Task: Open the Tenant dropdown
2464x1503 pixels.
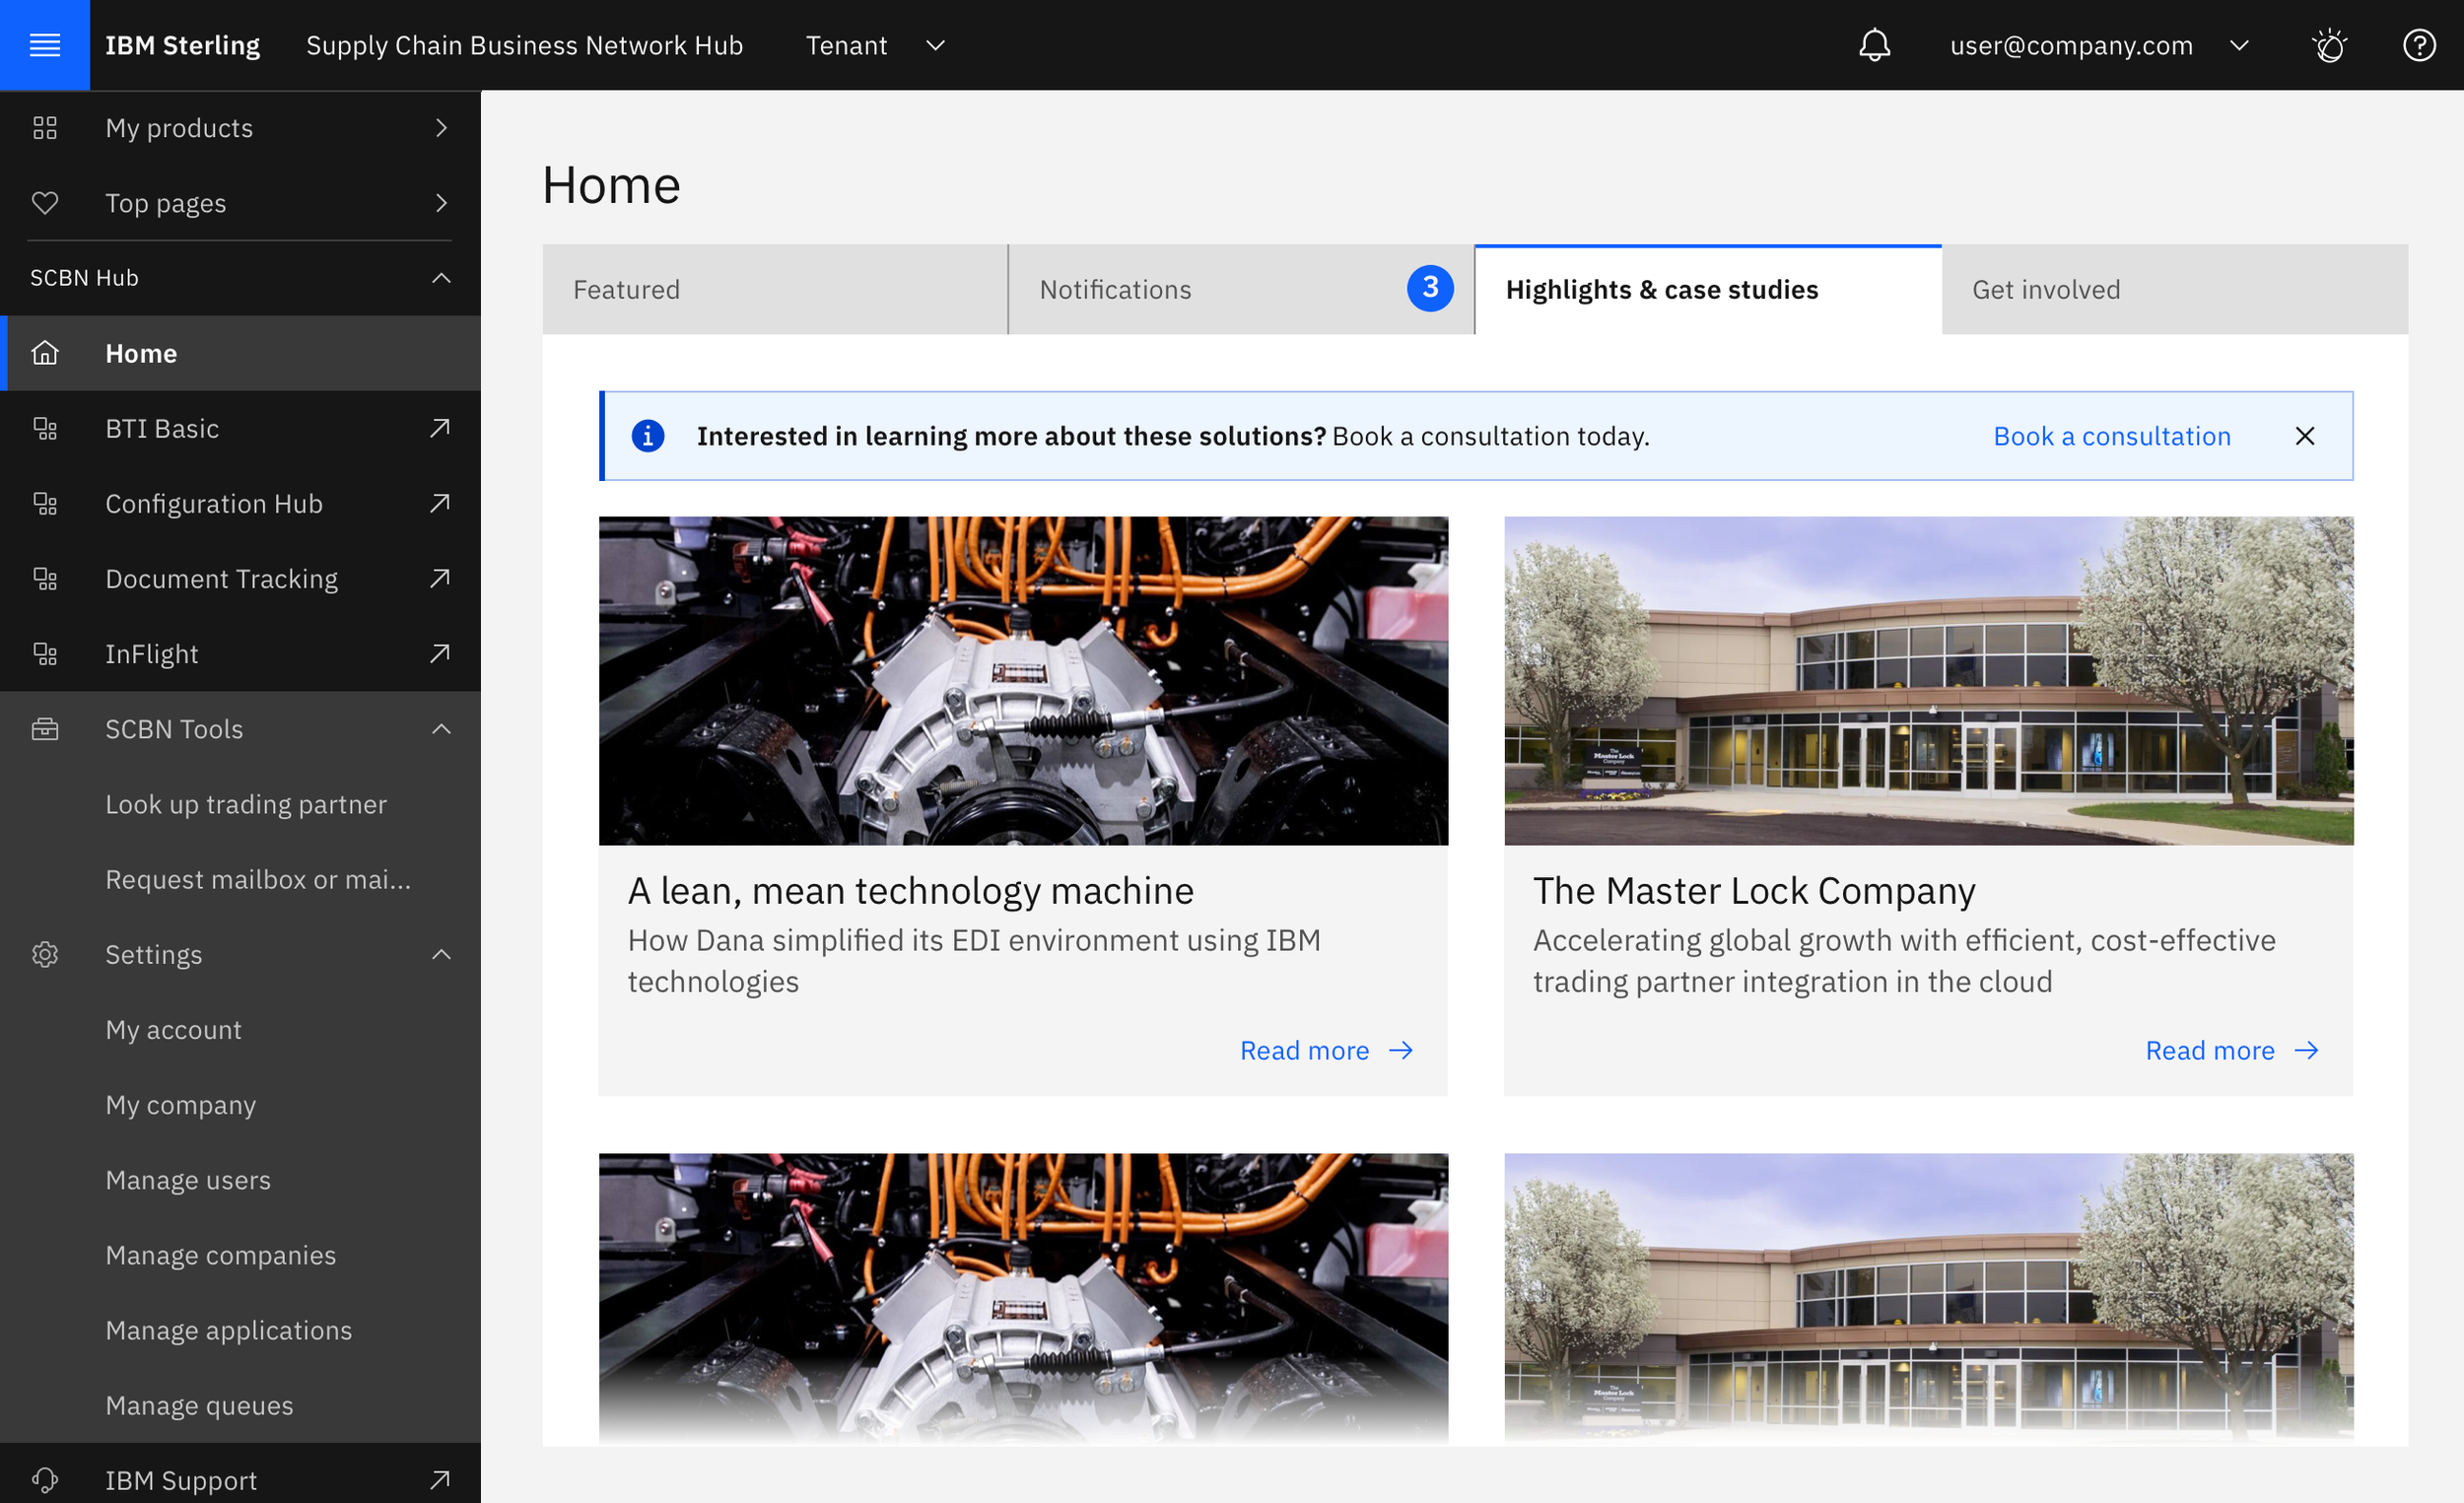Action: [x=875, y=45]
